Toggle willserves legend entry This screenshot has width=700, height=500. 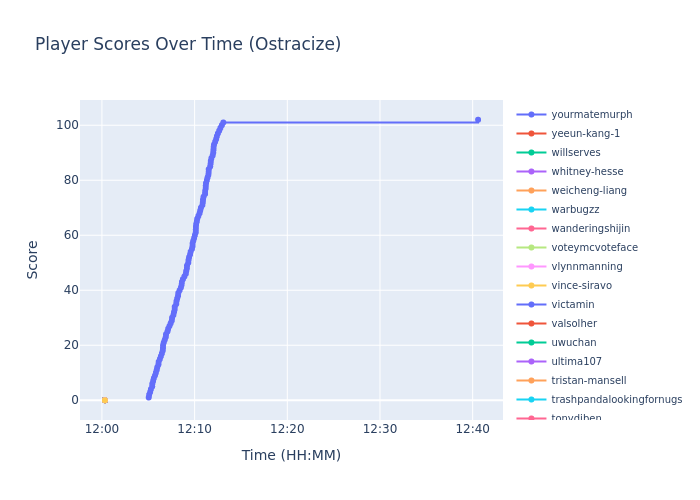[x=575, y=153]
